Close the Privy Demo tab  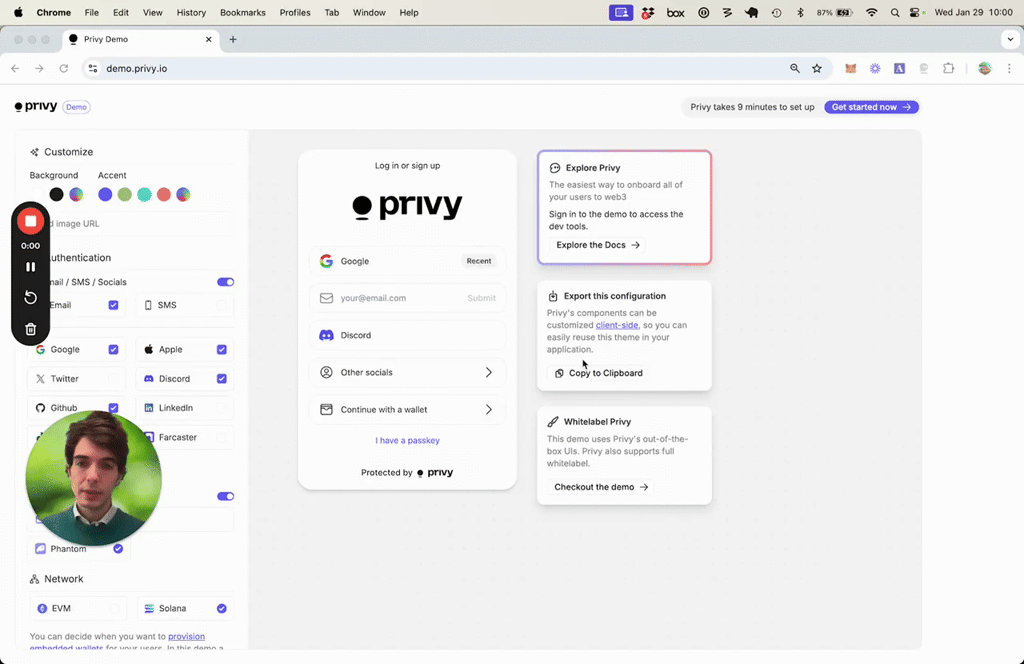(208, 39)
